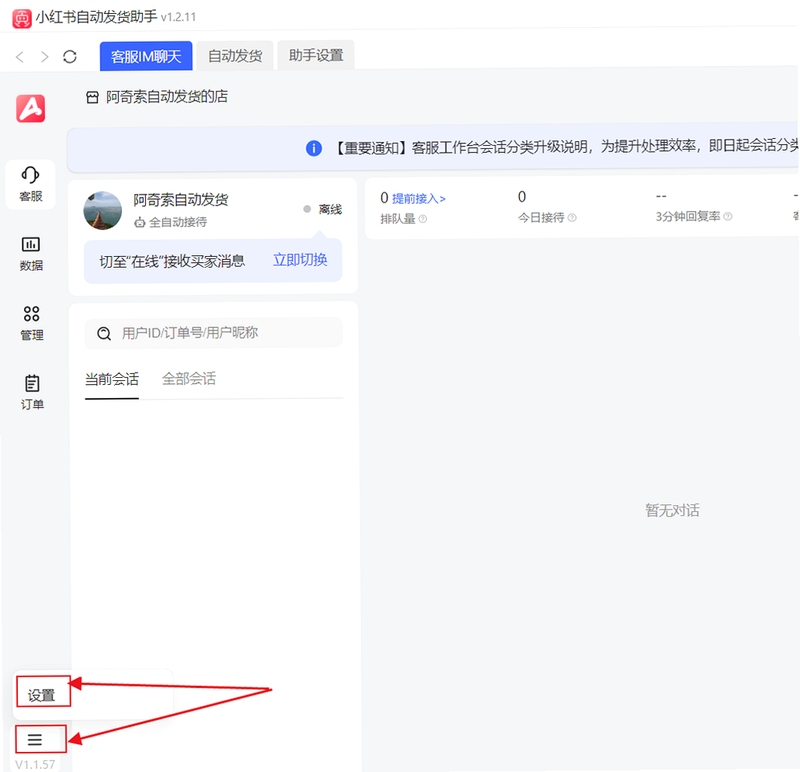
Task: Click the 阿奇索自动发货 profile avatar
Action: click(x=103, y=211)
